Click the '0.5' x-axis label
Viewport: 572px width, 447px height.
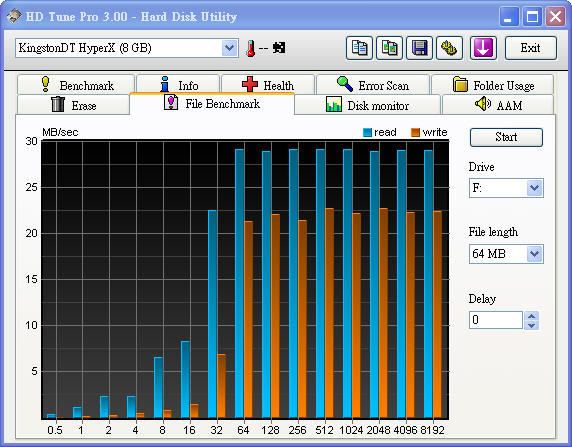click(x=55, y=430)
